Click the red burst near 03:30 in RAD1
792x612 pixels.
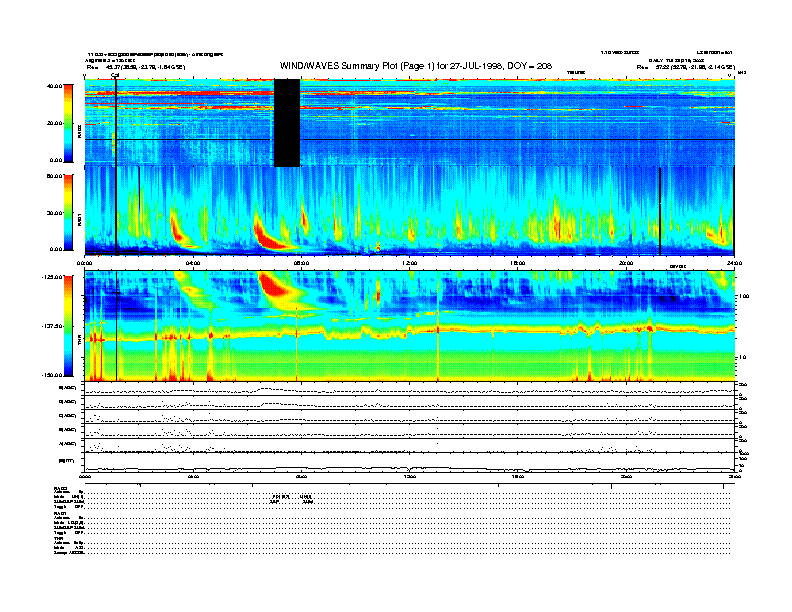(177, 230)
